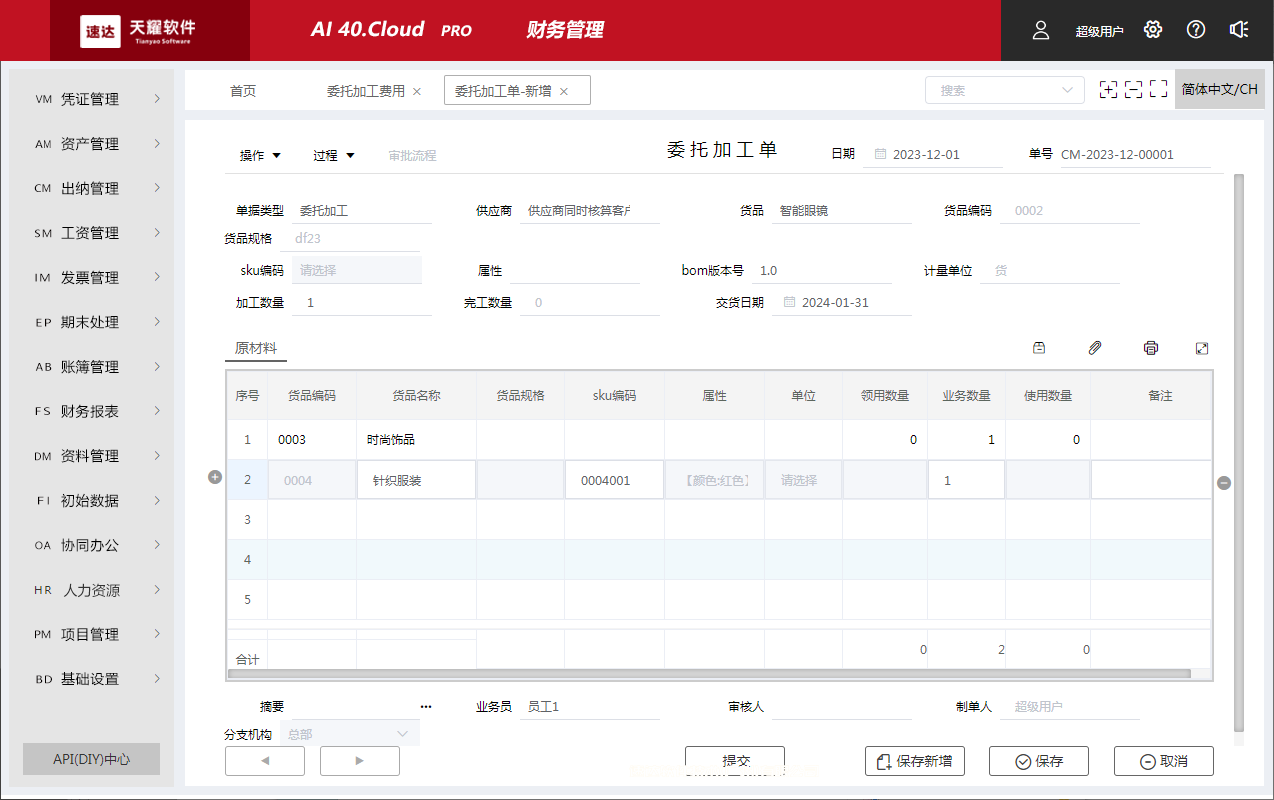Click the announcement speaker icon
Image resolution: width=1274 pixels, height=800 pixels.
1239,30
